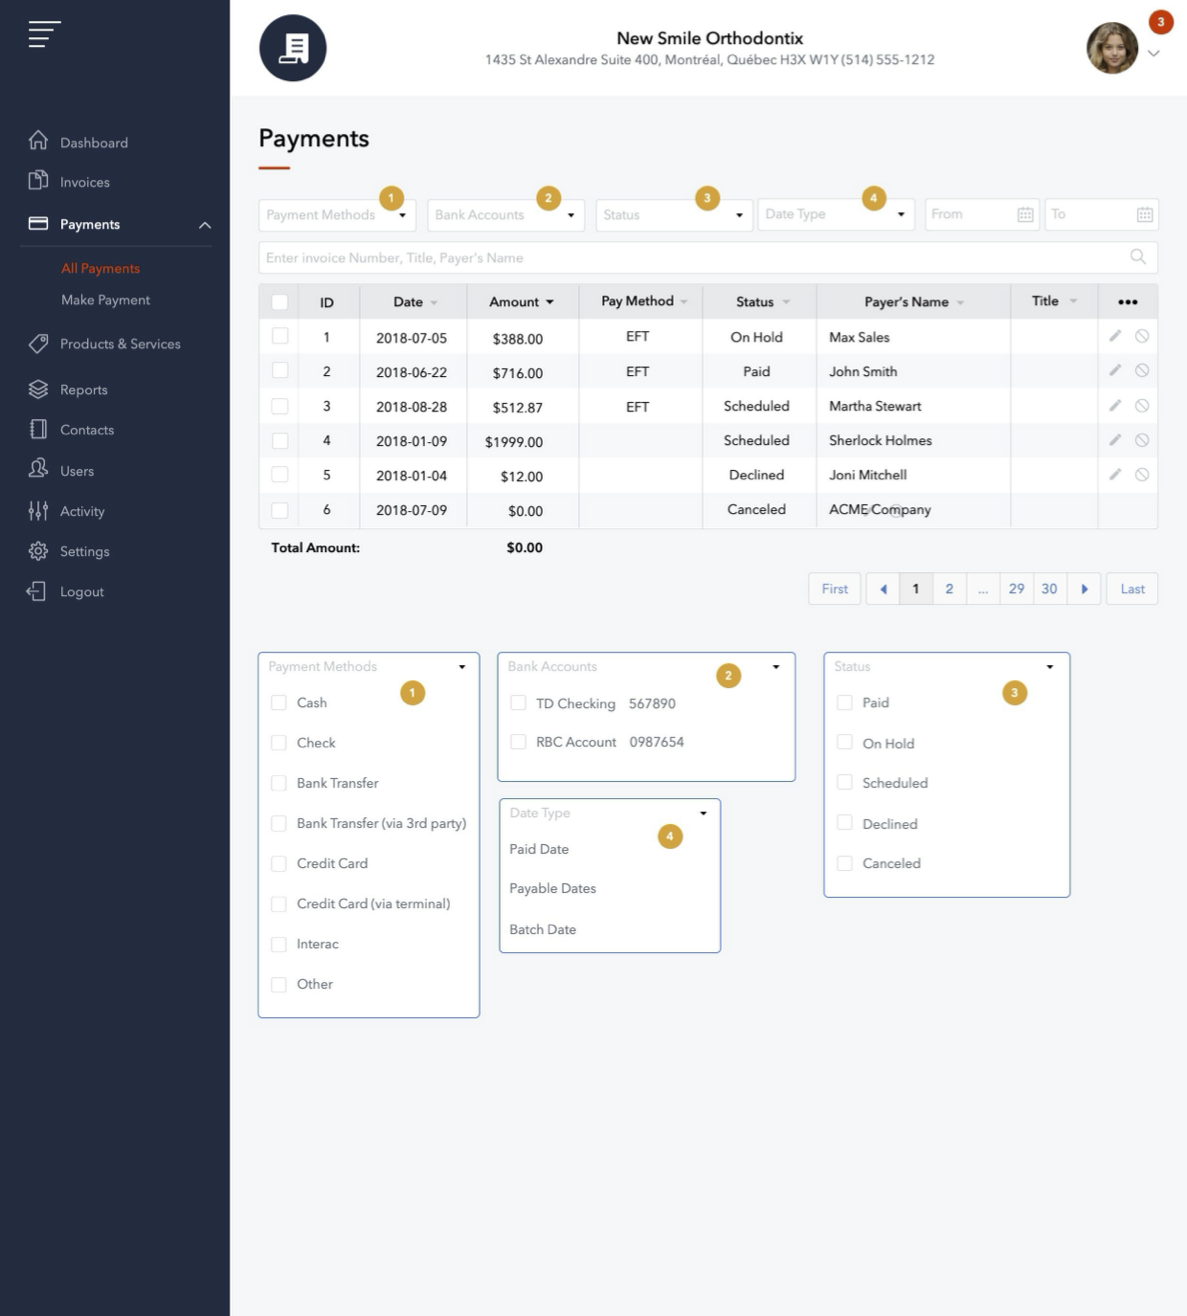
Task: Collapse the Payments sidebar section chevron
Action: coord(205,225)
